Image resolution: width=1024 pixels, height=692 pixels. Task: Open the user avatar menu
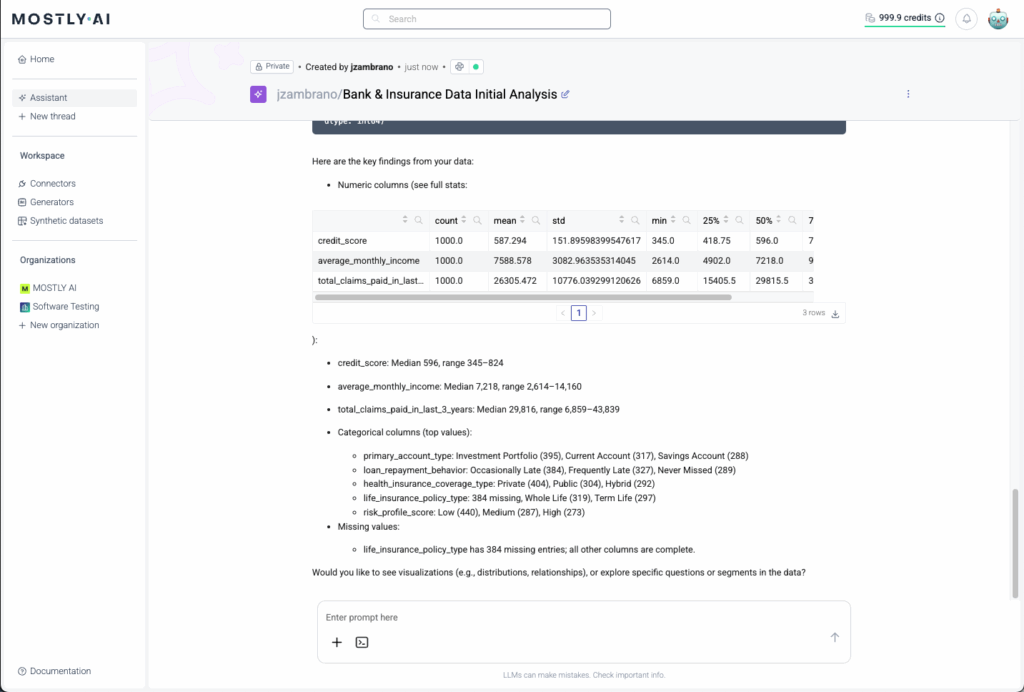pyautogui.click(x=998, y=19)
